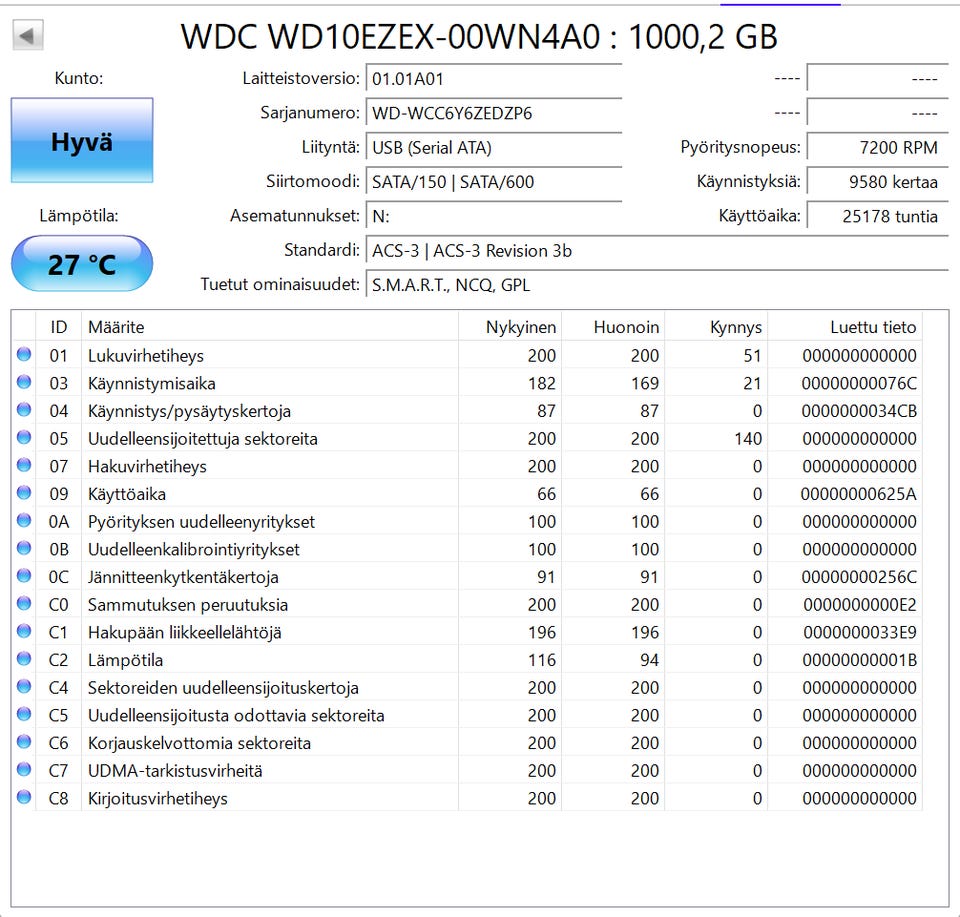
Task: Click the Käyttöaika field showing 25178 tuntia
Action: (x=877, y=216)
